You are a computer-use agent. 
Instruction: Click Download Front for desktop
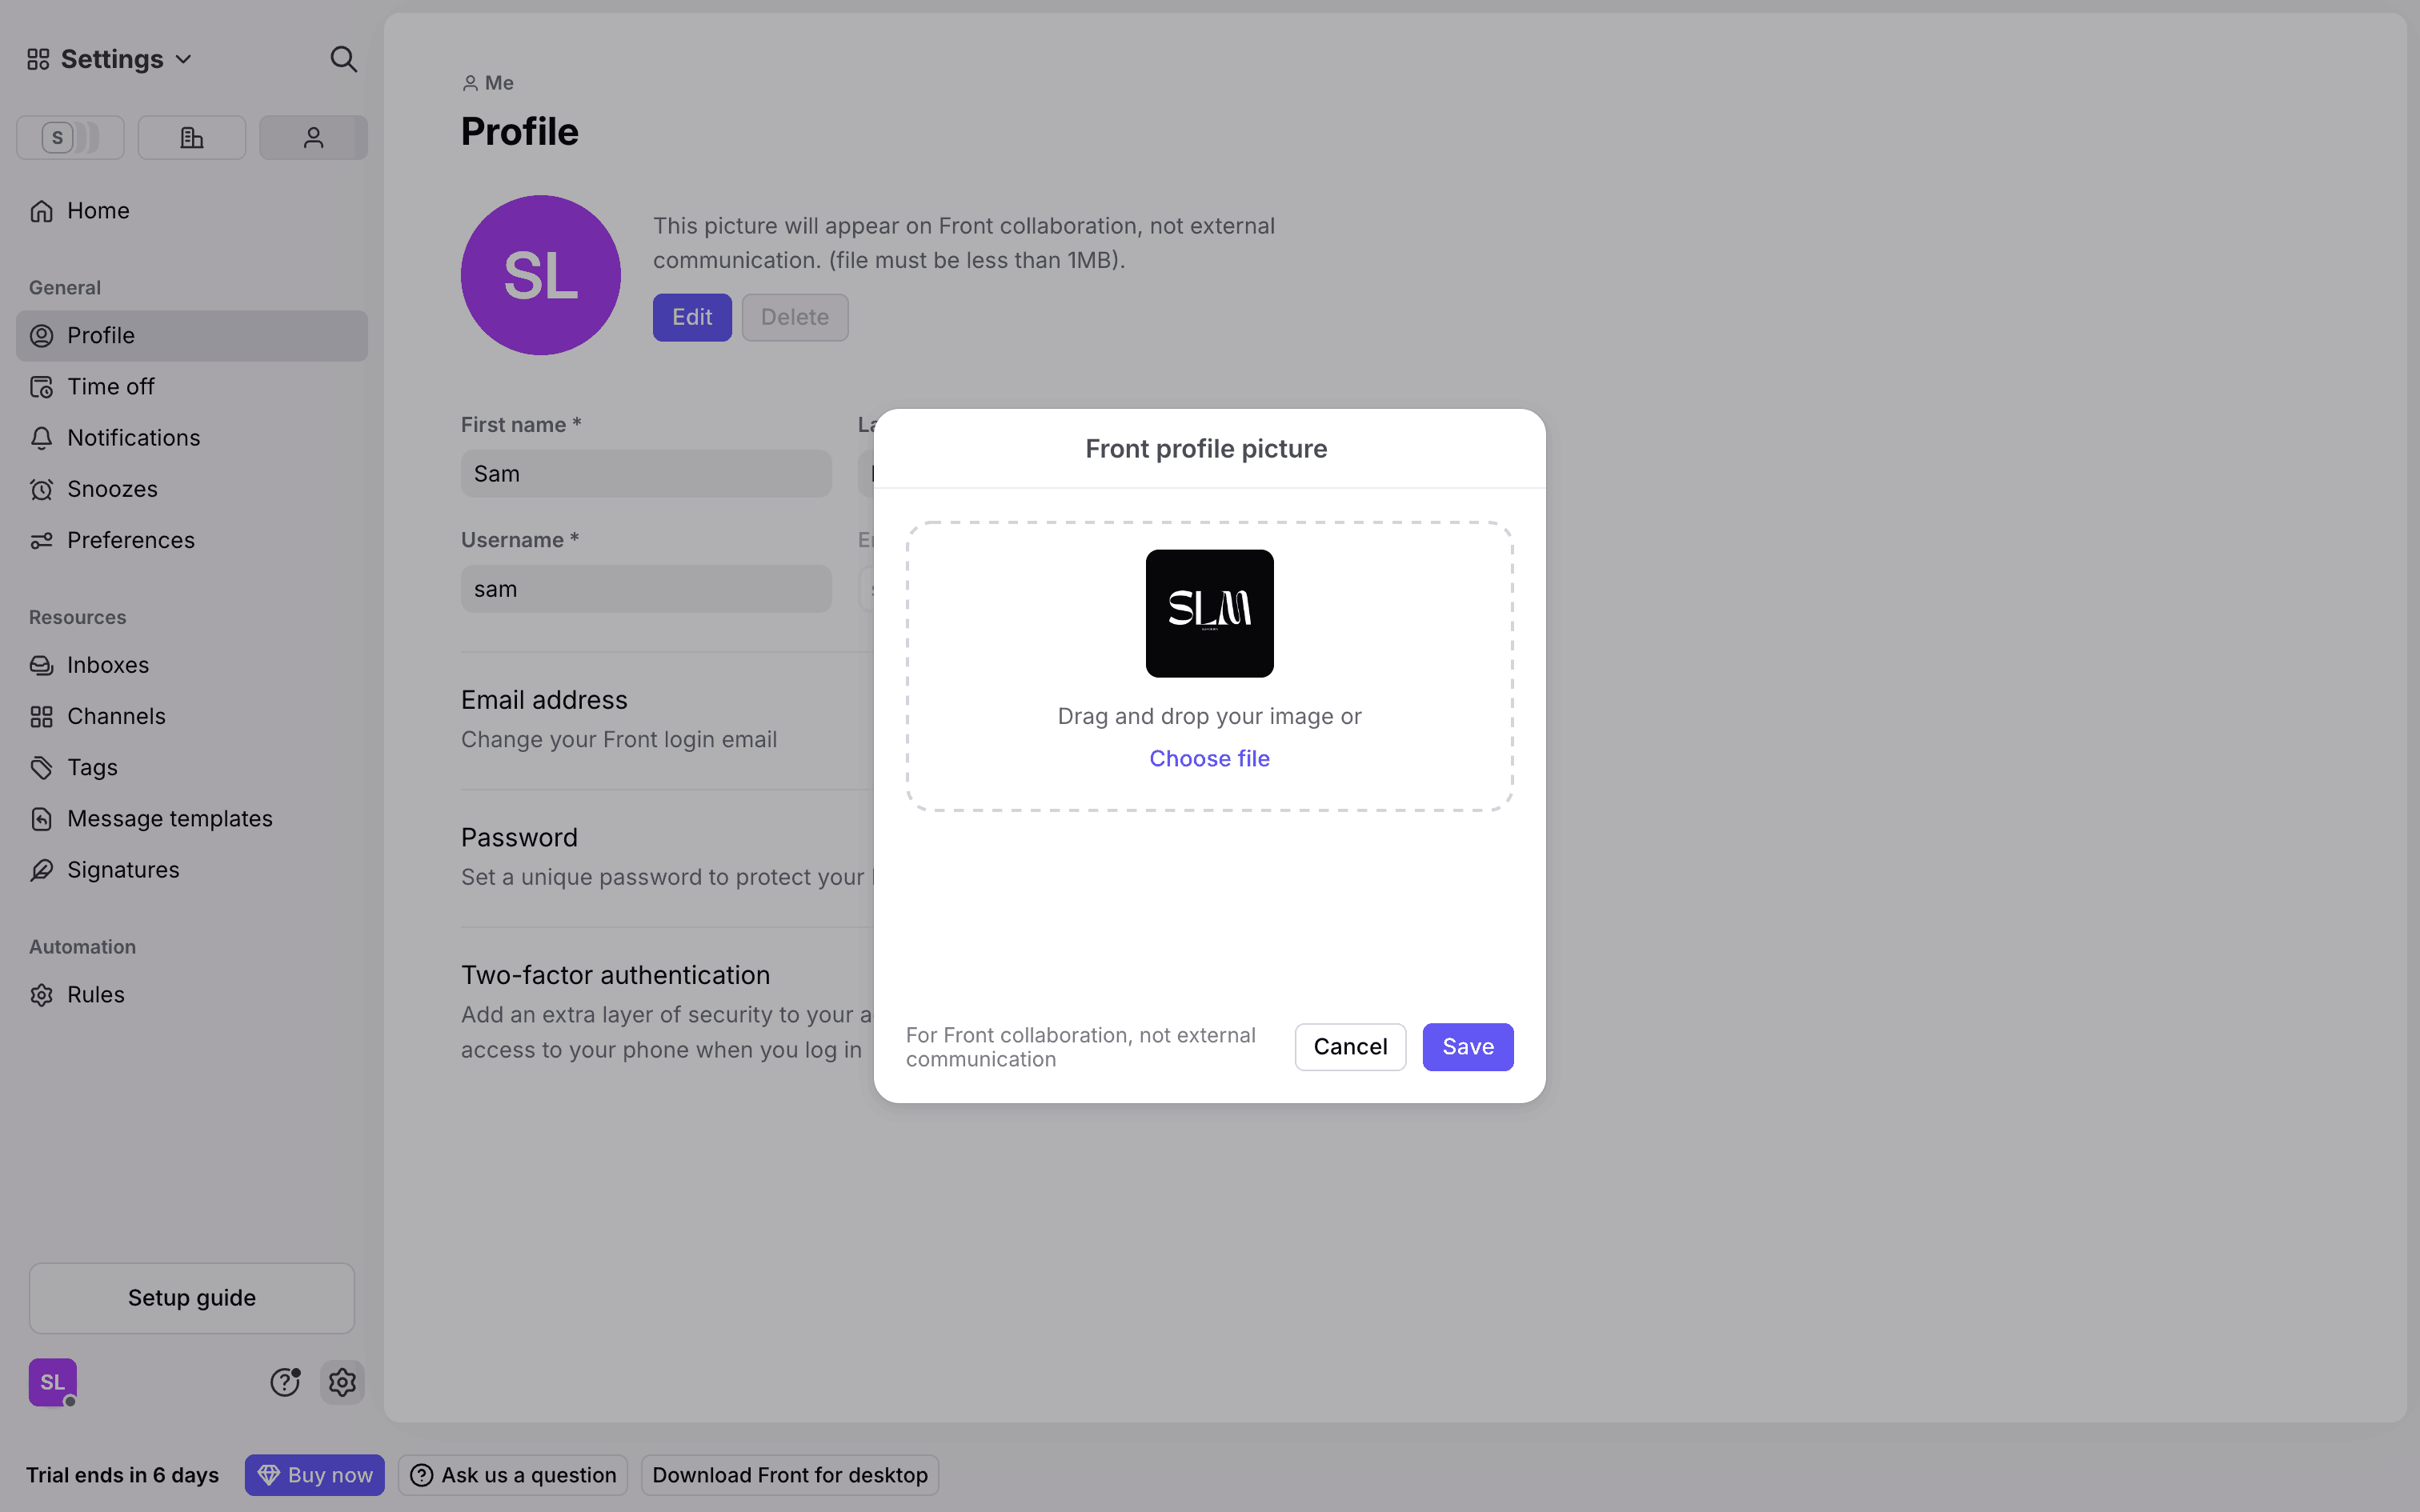tap(789, 1475)
